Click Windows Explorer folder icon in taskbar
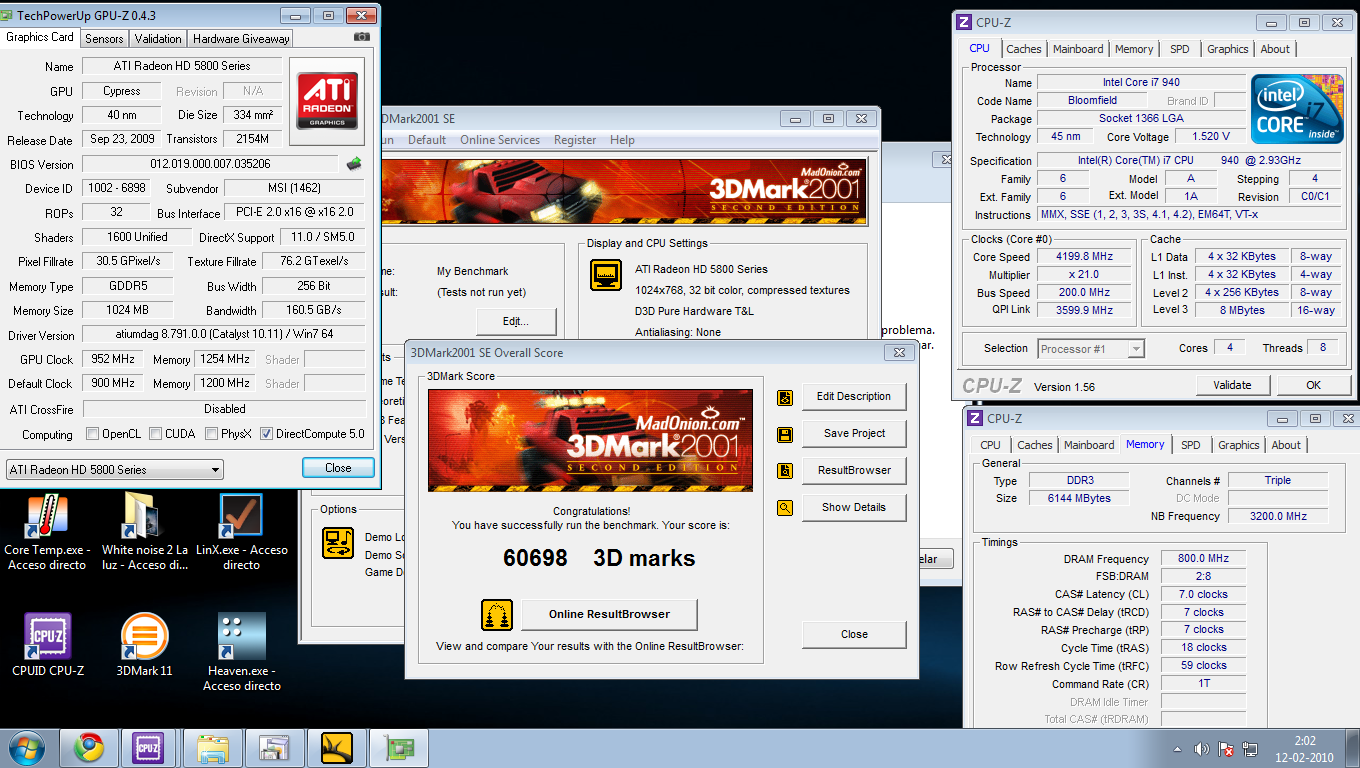Viewport: 1360px width, 768px height. tap(213, 748)
